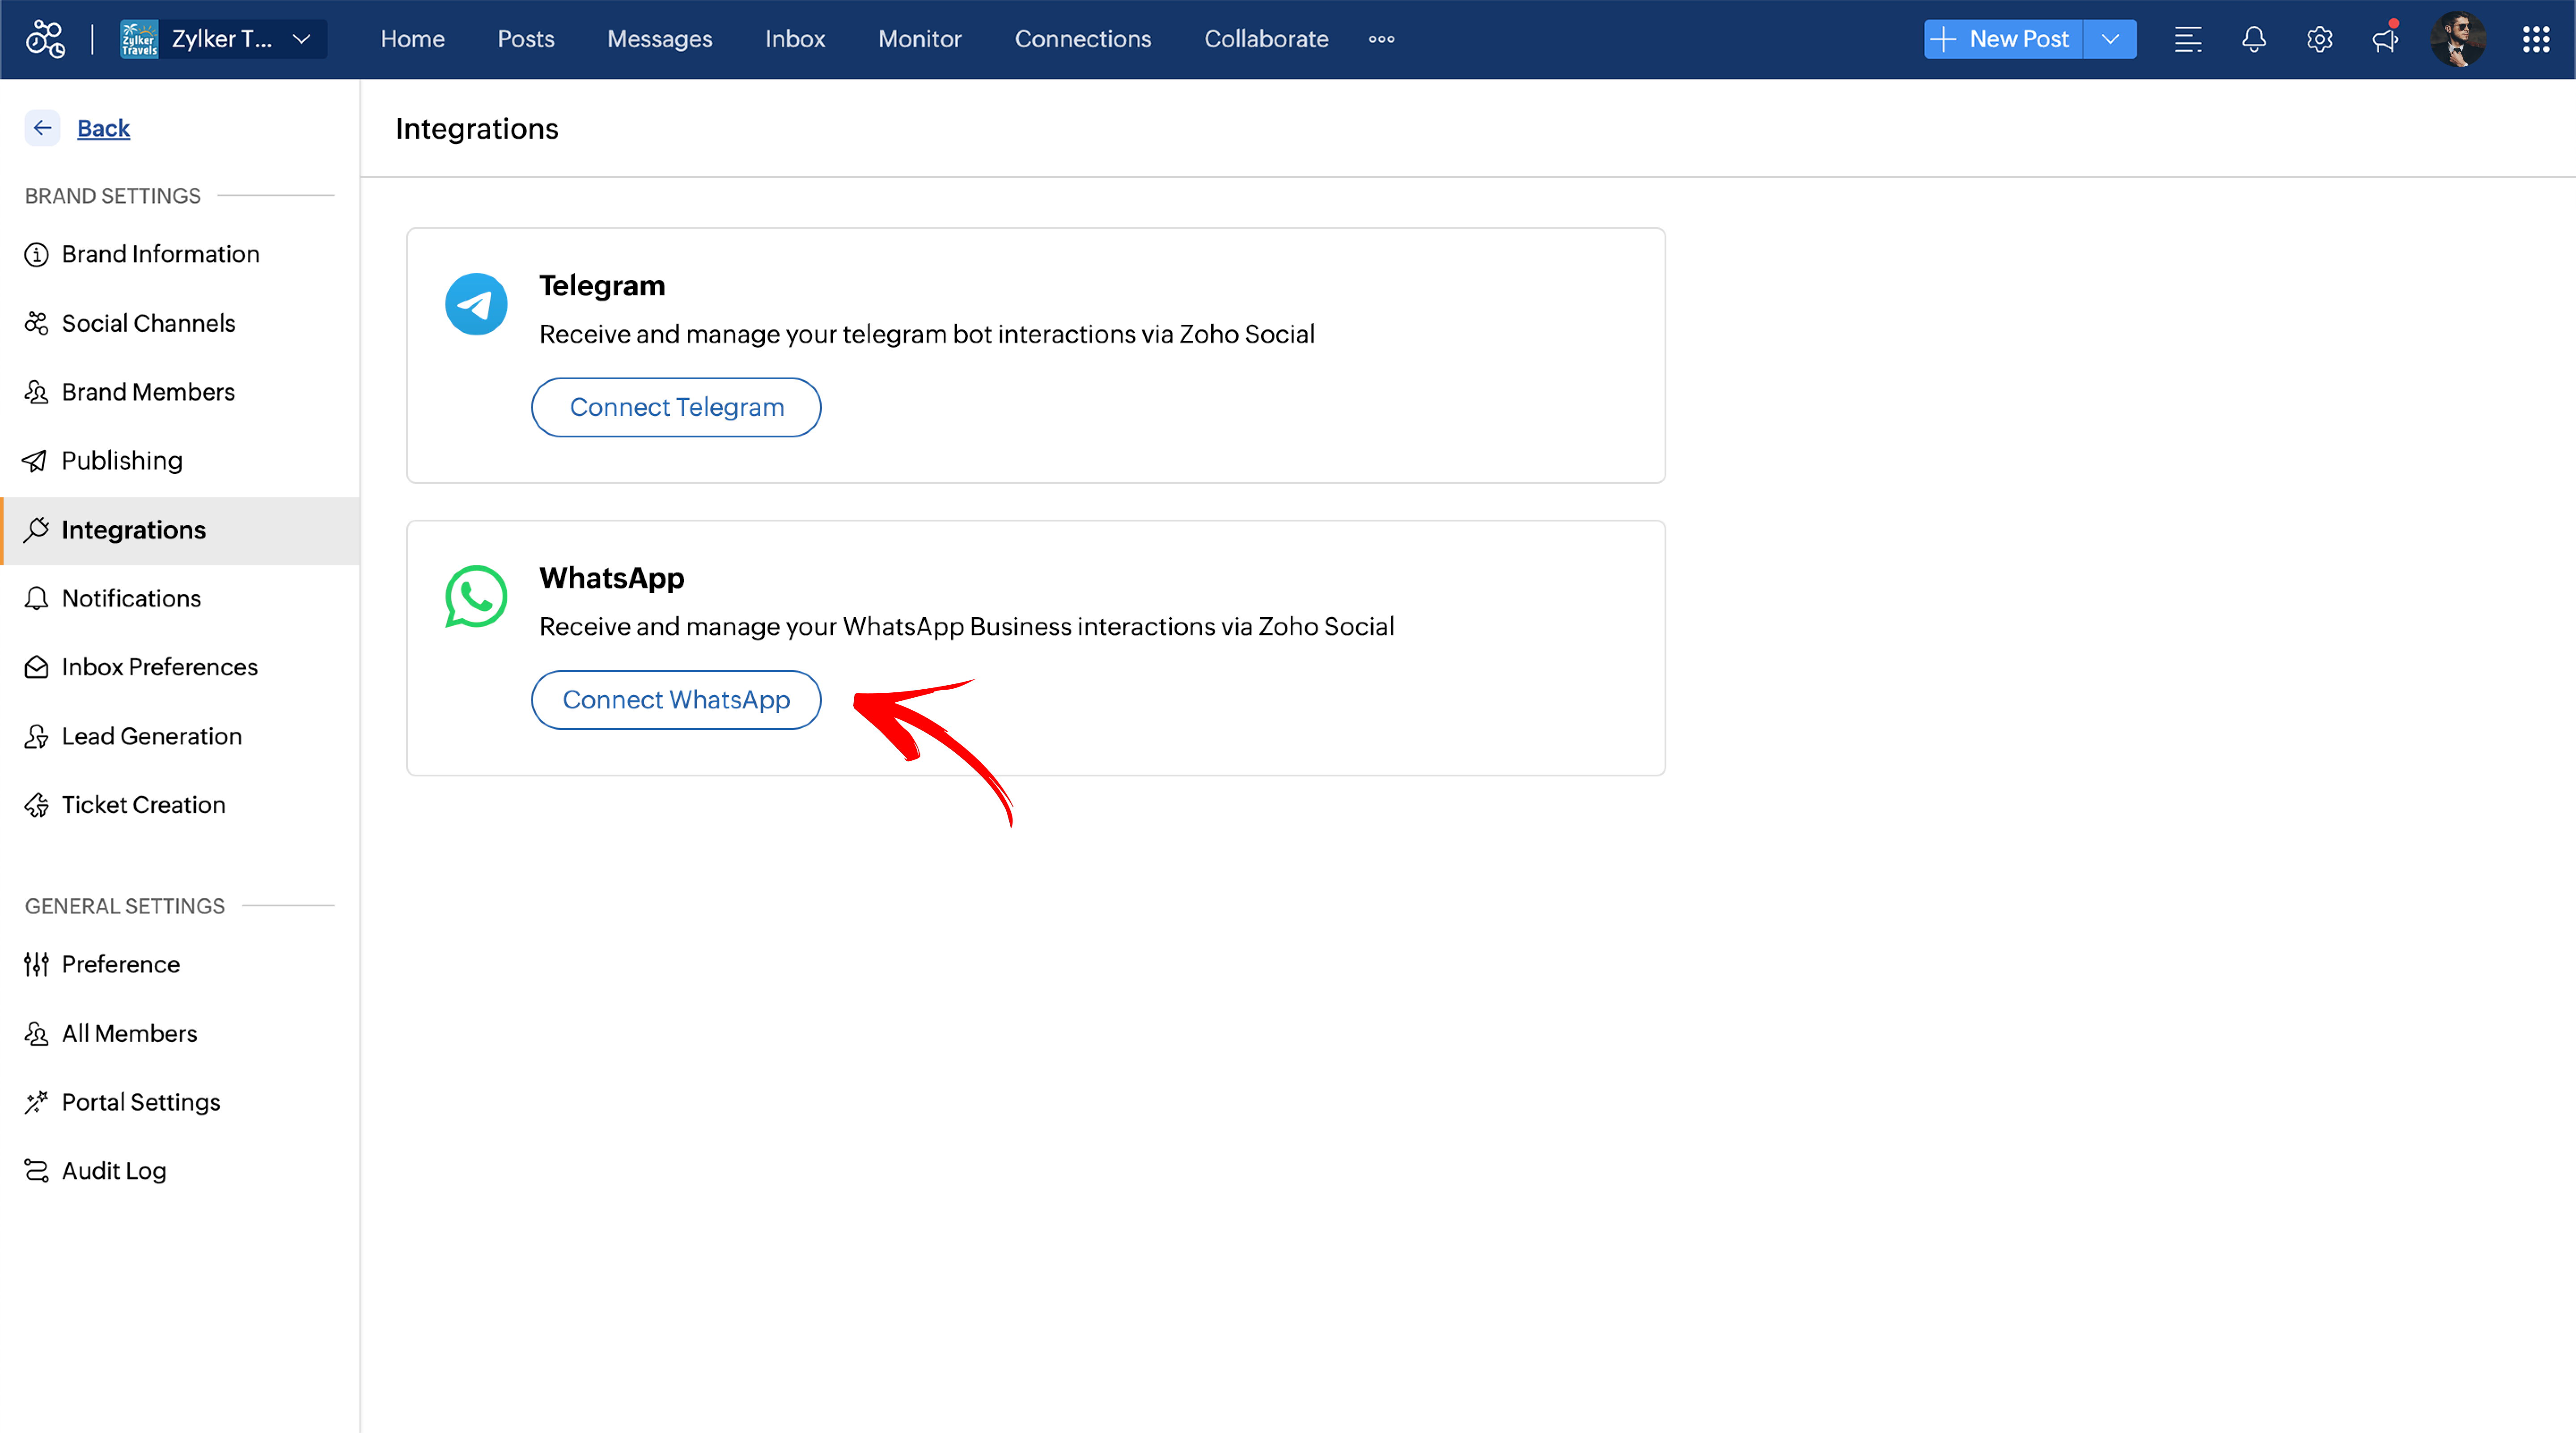This screenshot has height=1433, width=2576.
Task: Select Integrations in the sidebar
Action: (180, 530)
